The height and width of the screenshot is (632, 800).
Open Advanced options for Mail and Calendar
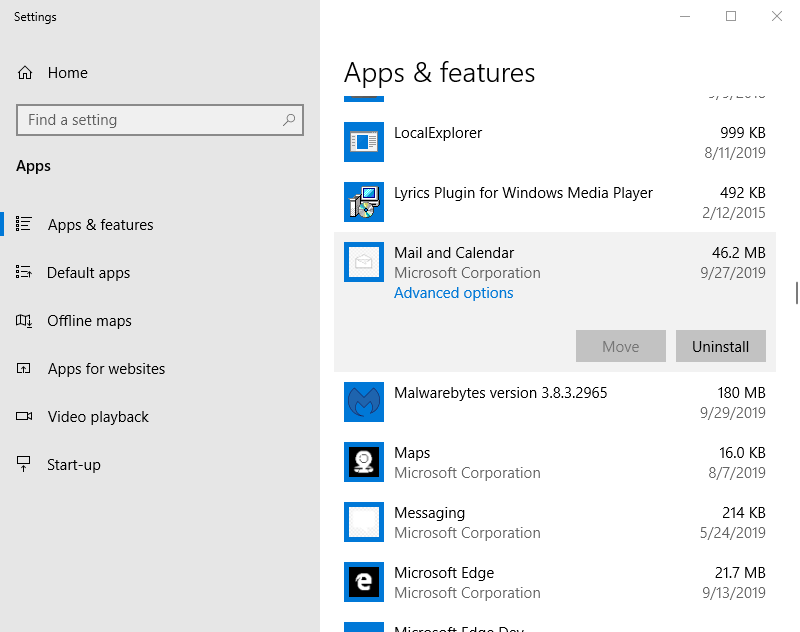click(454, 293)
